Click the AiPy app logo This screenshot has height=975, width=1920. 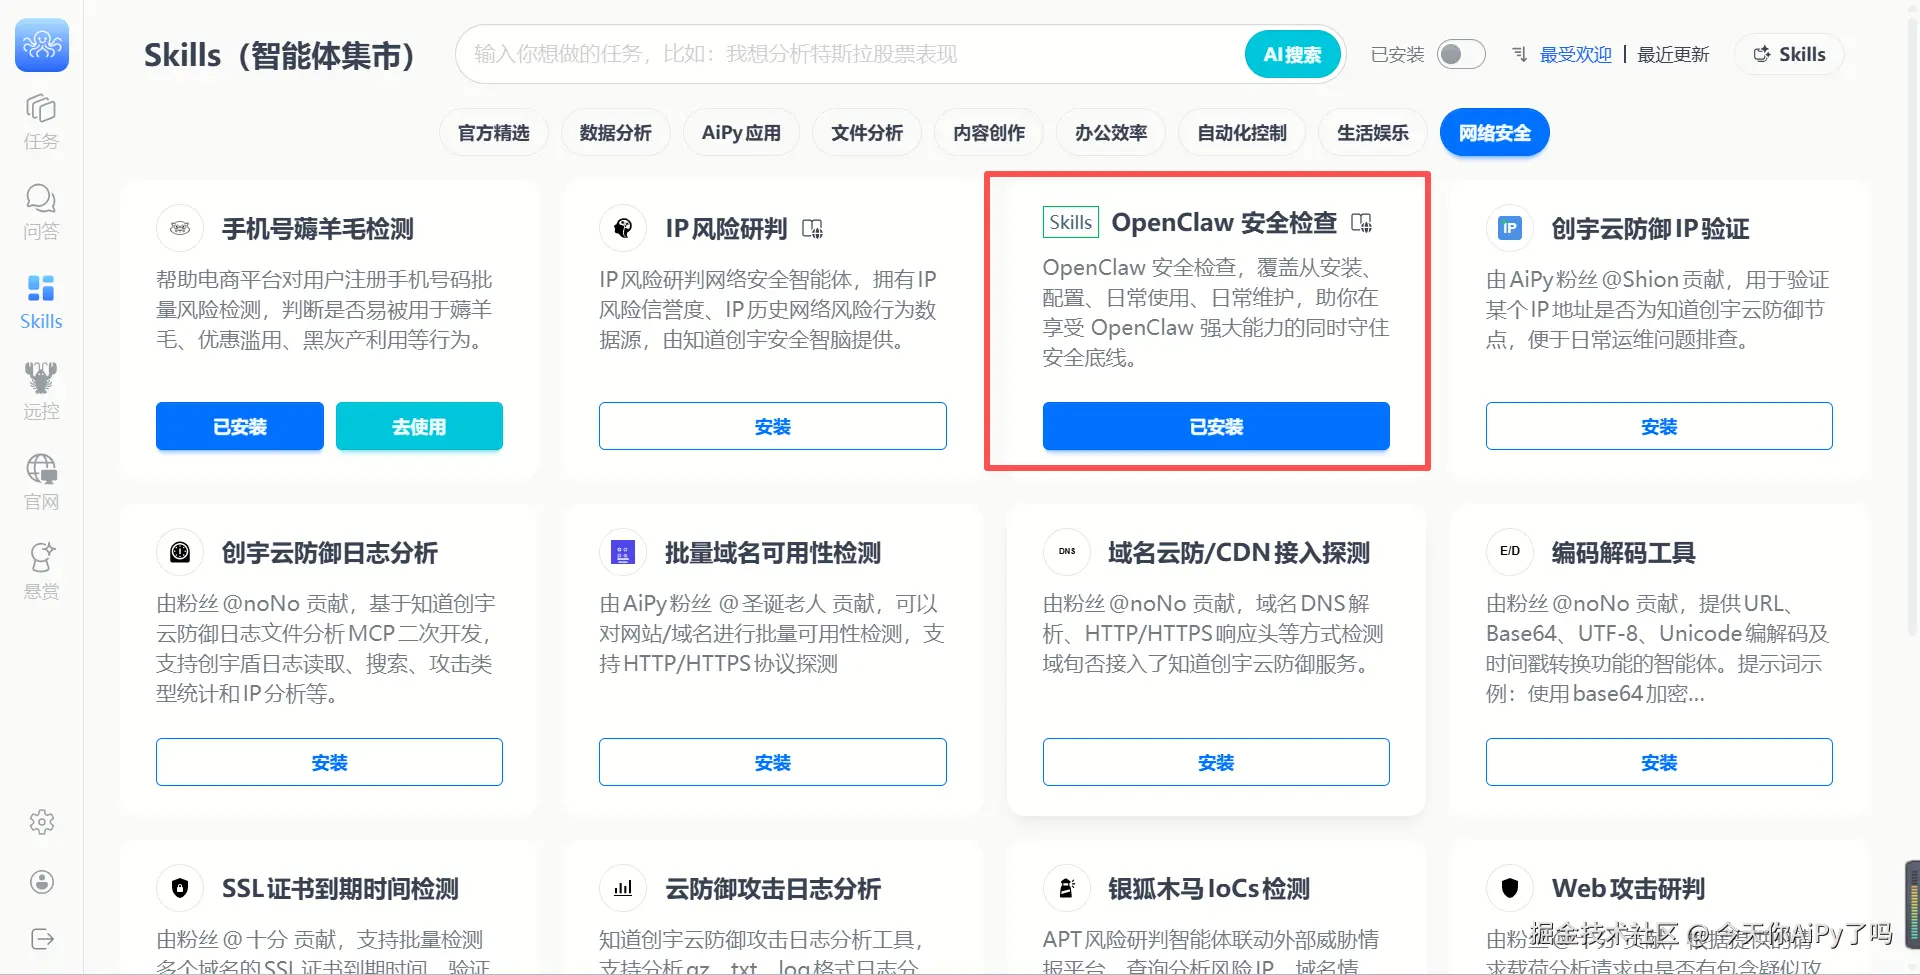[42, 45]
